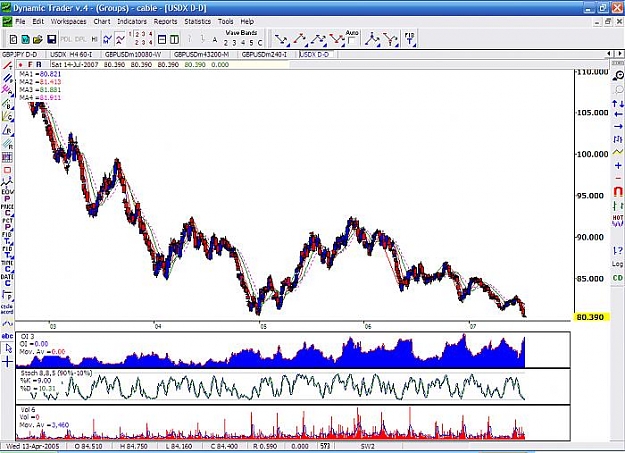Image resolution: width=625 pixels, height=453 pixels.
Task: Open the Chart menu
Action: click(102, 22)
